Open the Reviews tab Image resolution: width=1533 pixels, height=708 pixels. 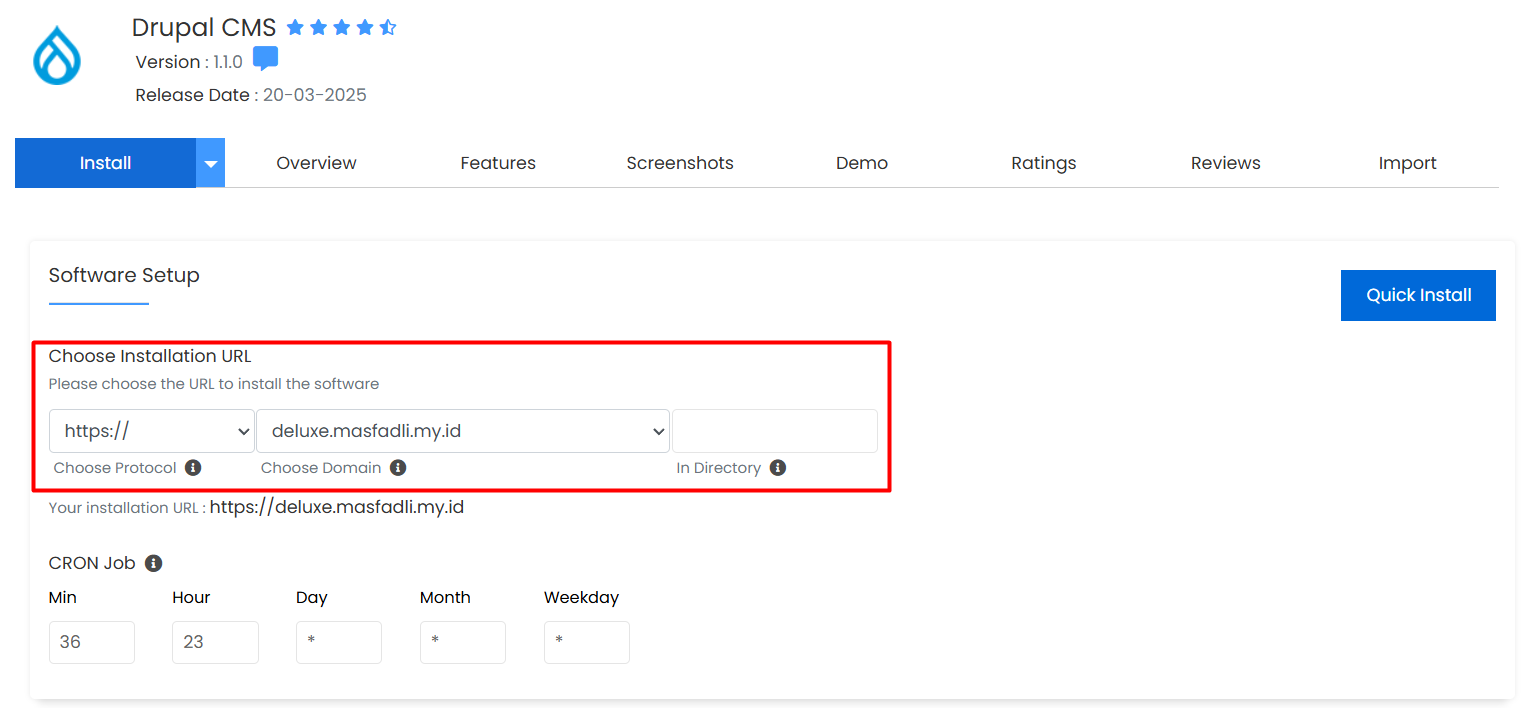pyautogui.click(x=1226, y=163)
